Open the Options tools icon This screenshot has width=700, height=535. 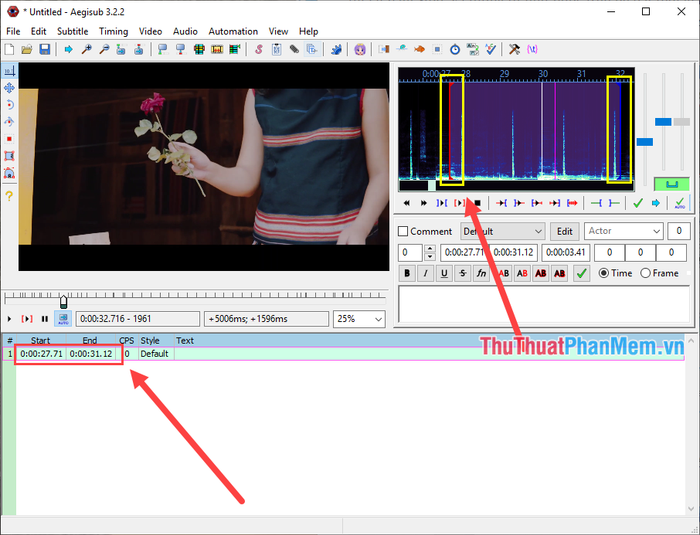[x=514, y=49]
